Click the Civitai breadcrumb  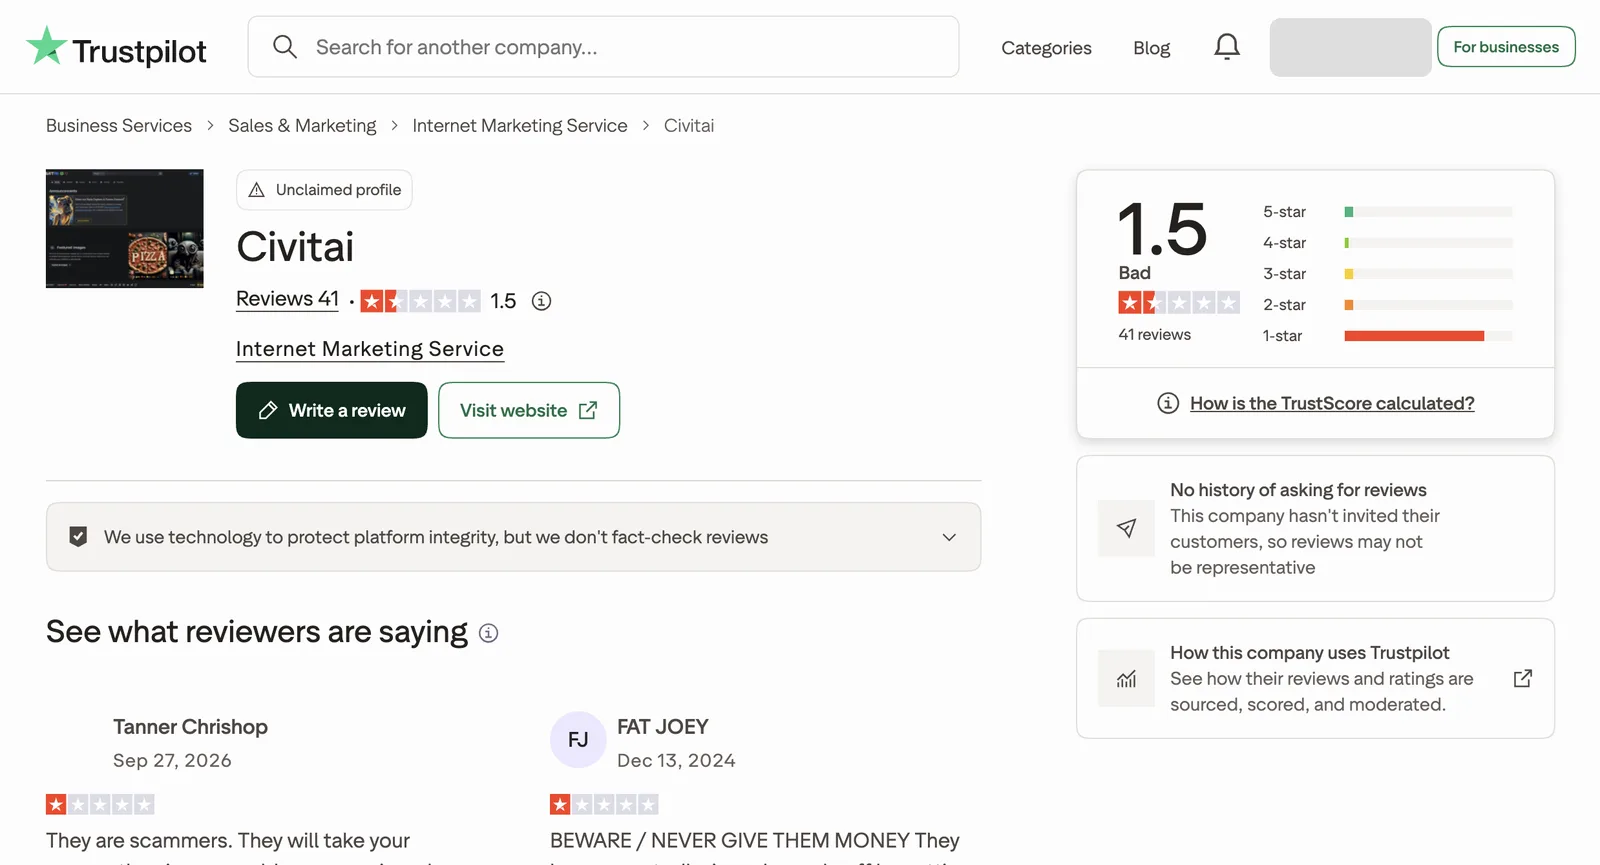click(689, 126)
